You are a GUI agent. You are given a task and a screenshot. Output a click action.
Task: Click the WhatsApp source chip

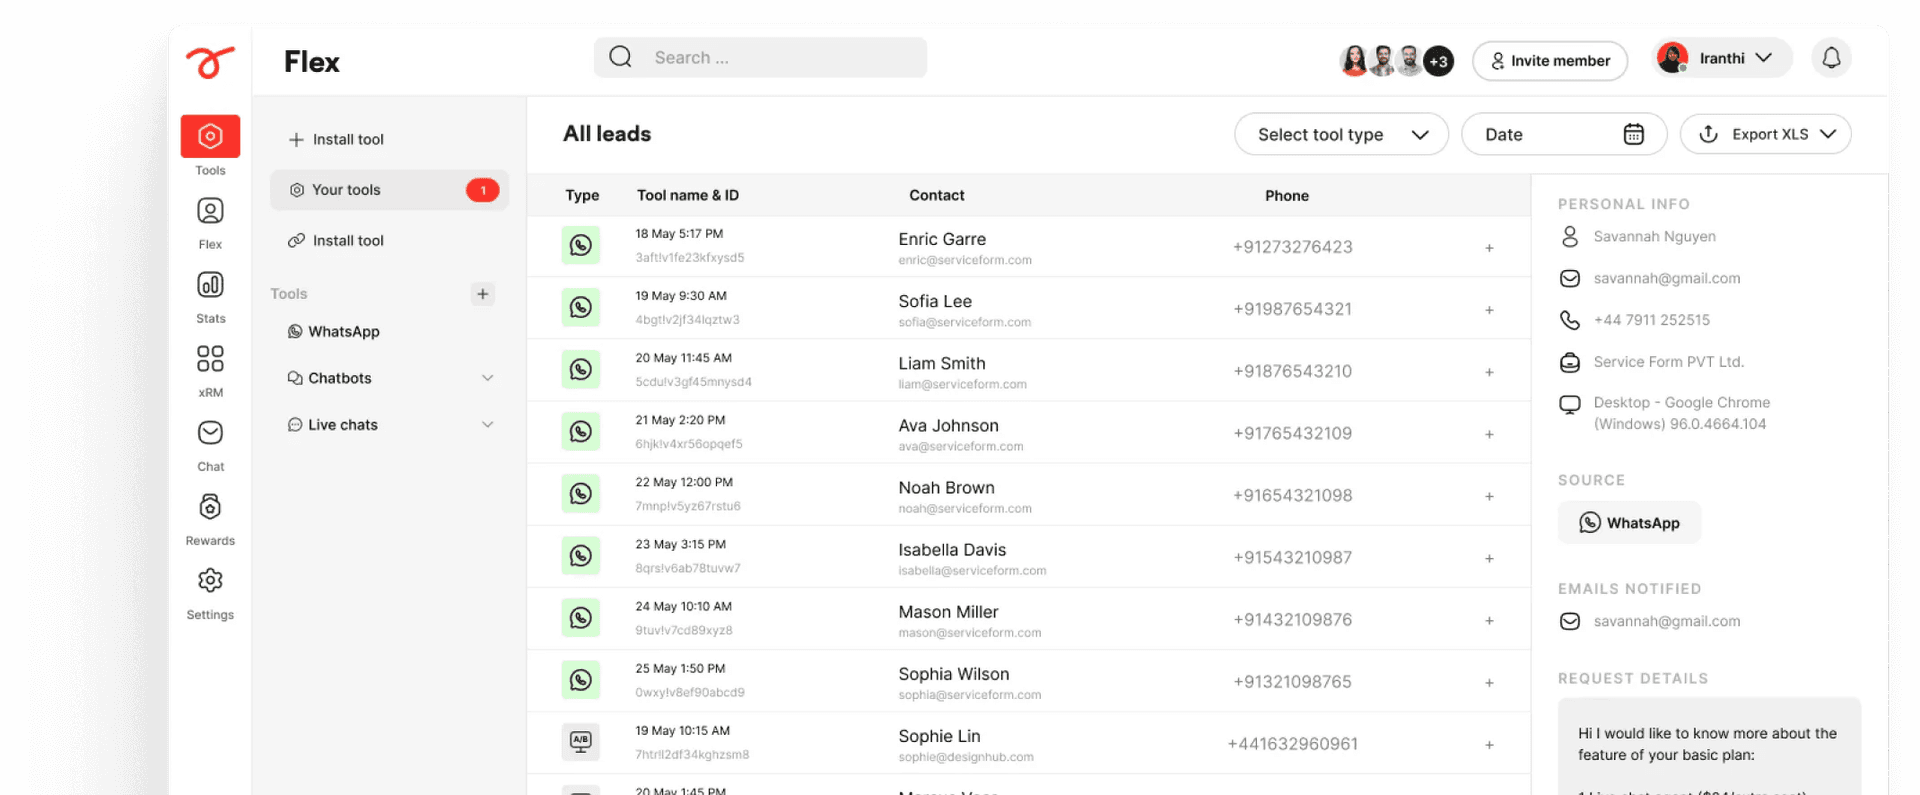1629,522
